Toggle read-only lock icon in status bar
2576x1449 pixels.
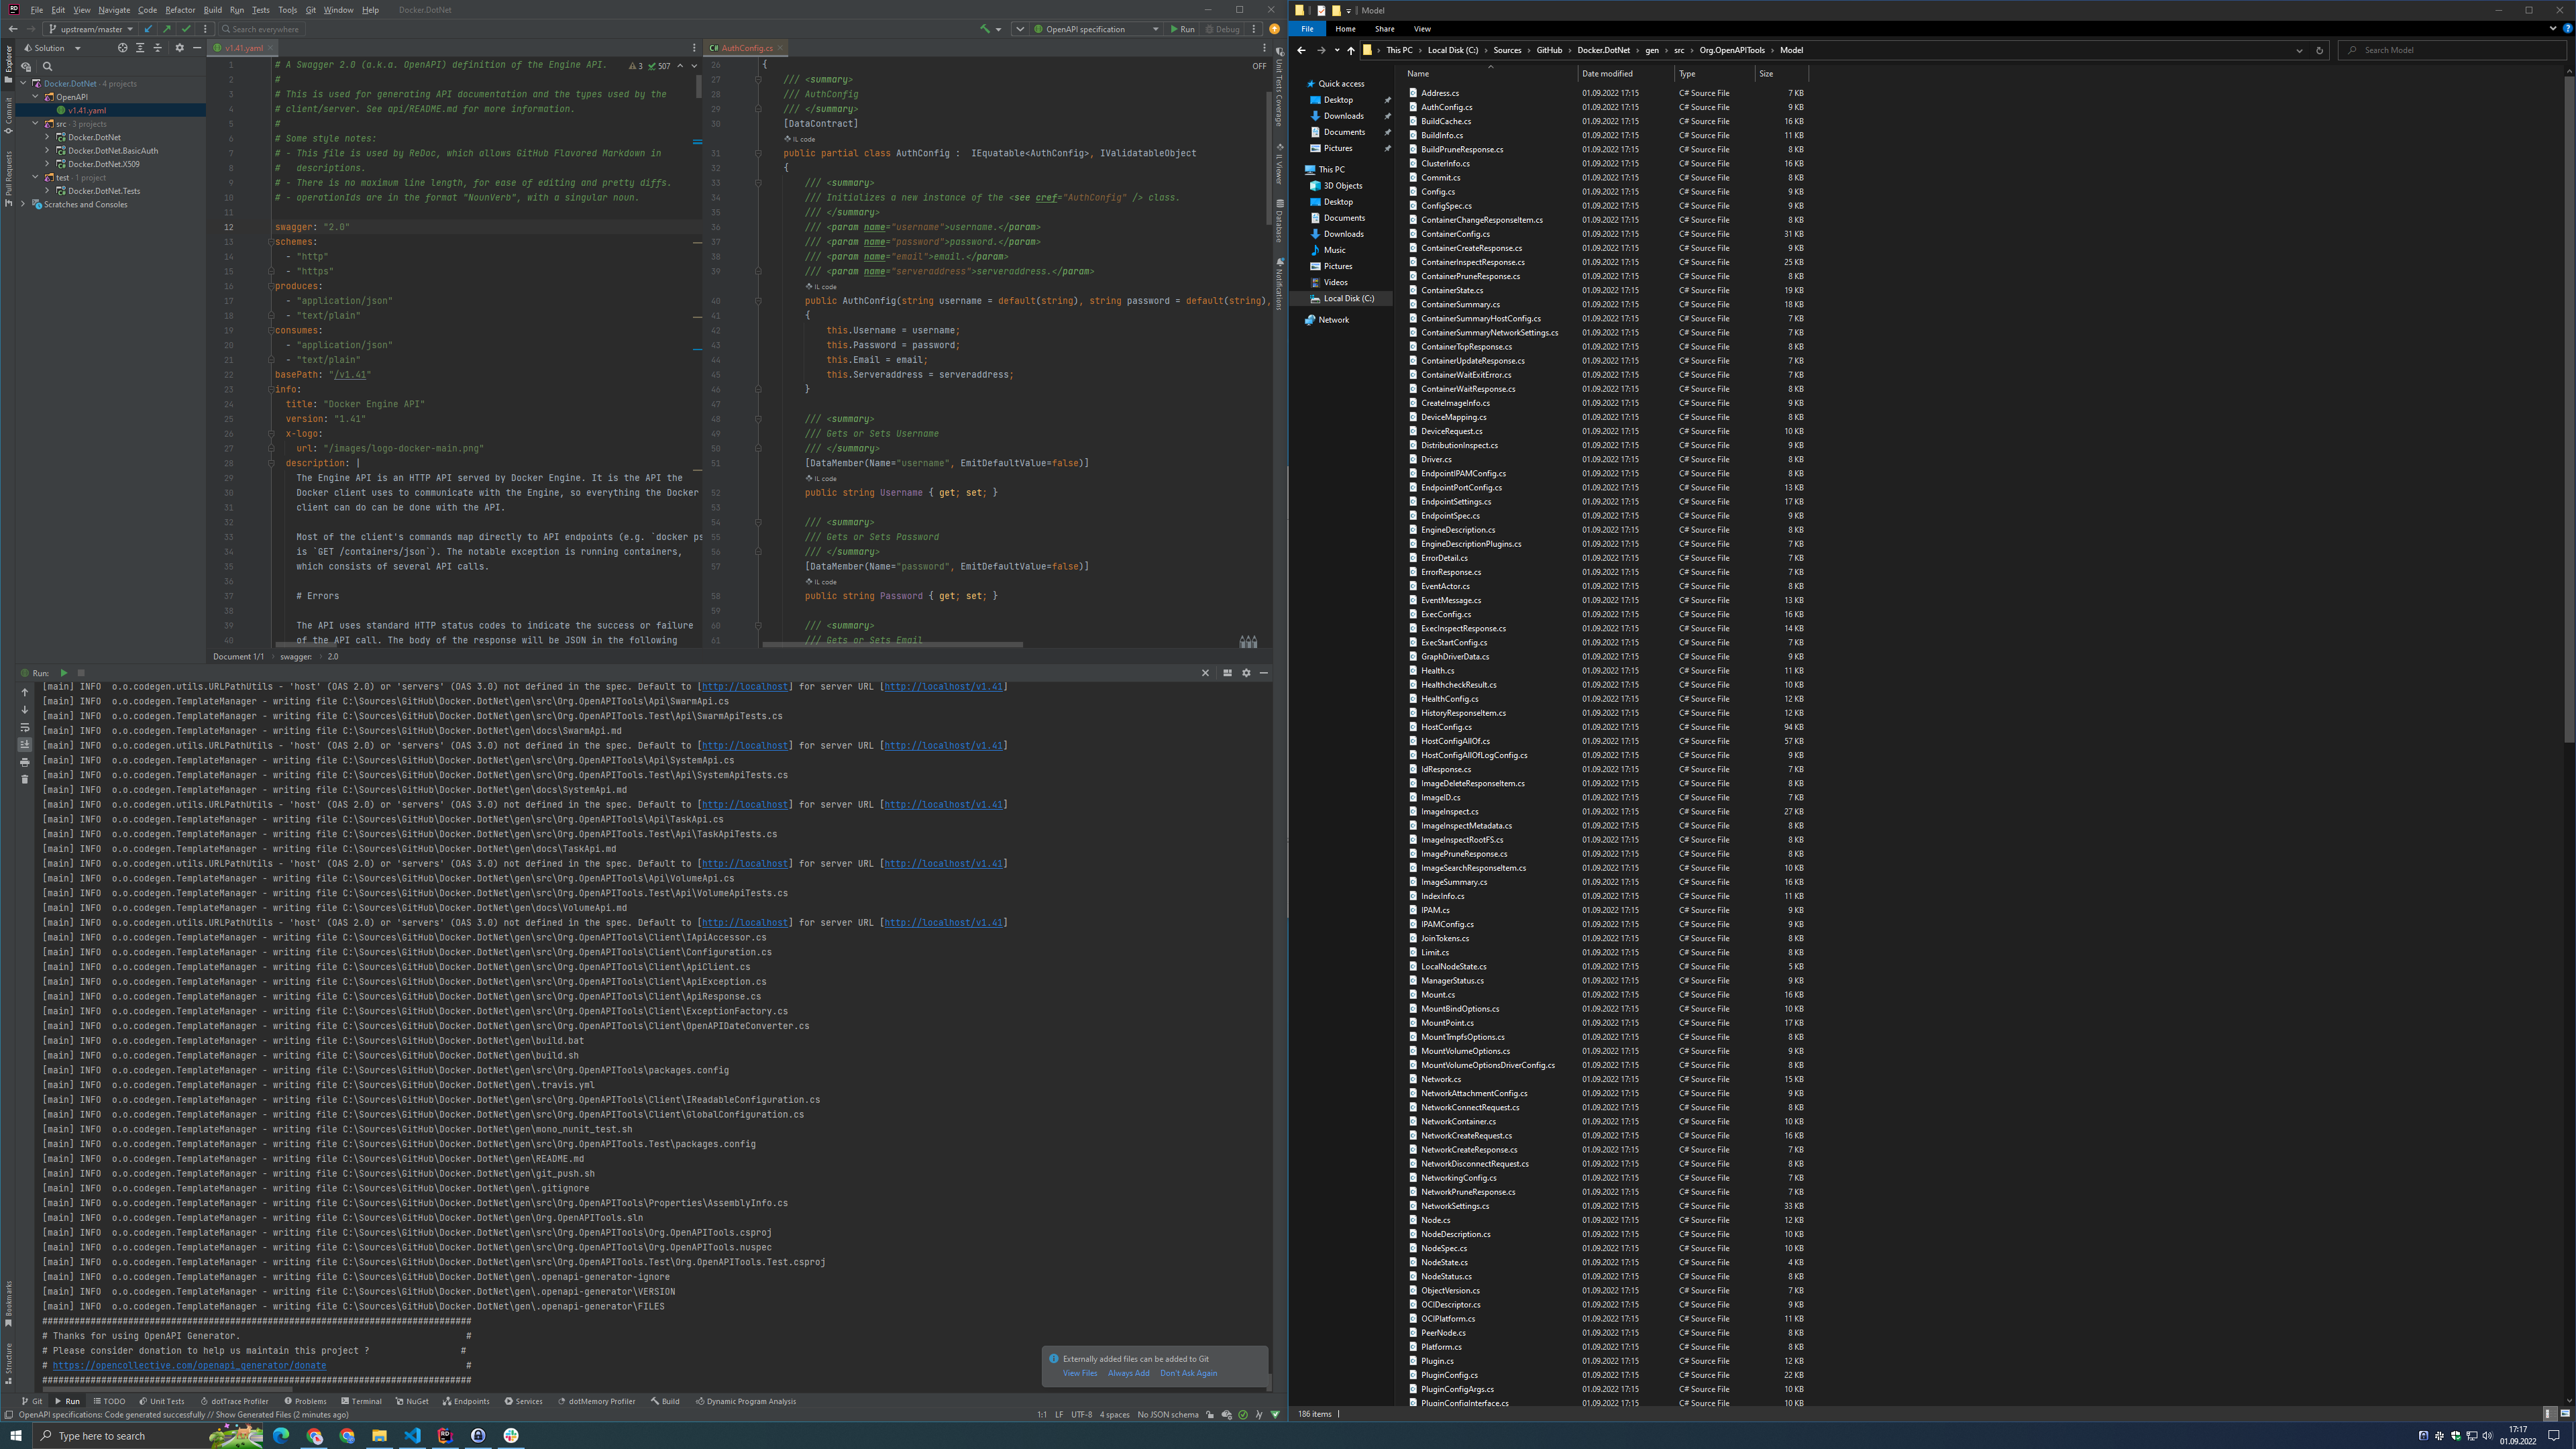pos(1210,1415)
